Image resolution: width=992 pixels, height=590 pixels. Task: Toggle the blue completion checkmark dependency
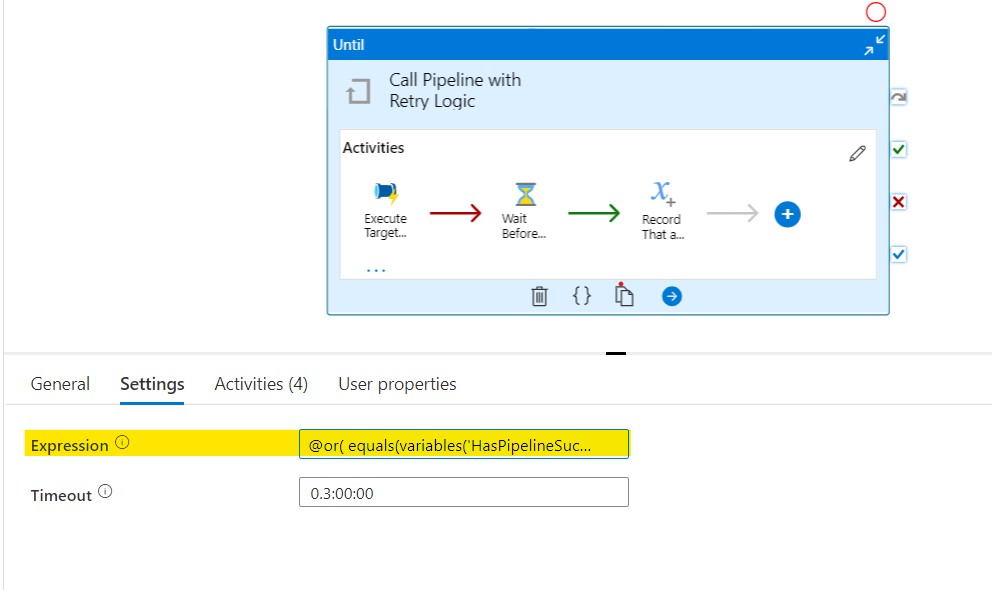(898, 254)
